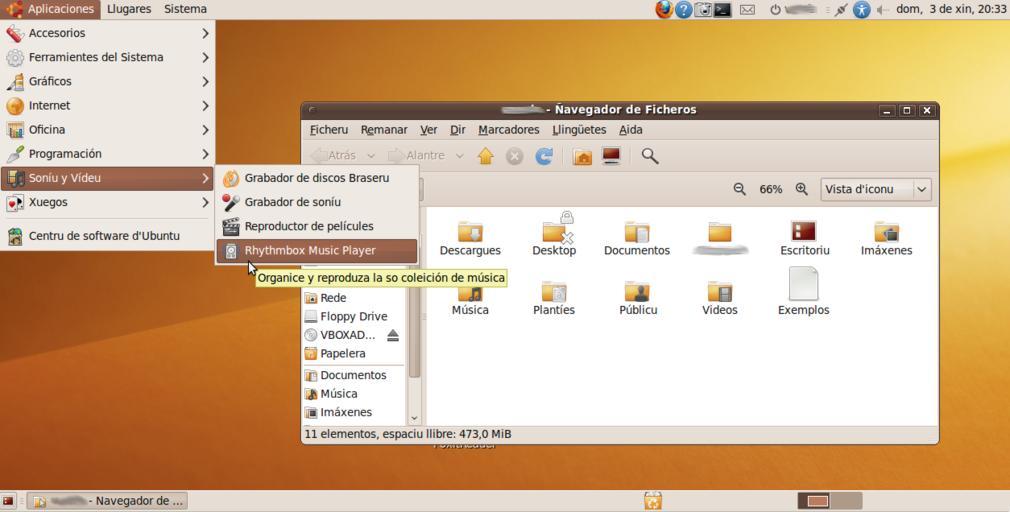The width and height of the screenshot is (1010, 512).
Task: Switch workspace using the bottom panel switcher
Action: click(x=845, y=501)
